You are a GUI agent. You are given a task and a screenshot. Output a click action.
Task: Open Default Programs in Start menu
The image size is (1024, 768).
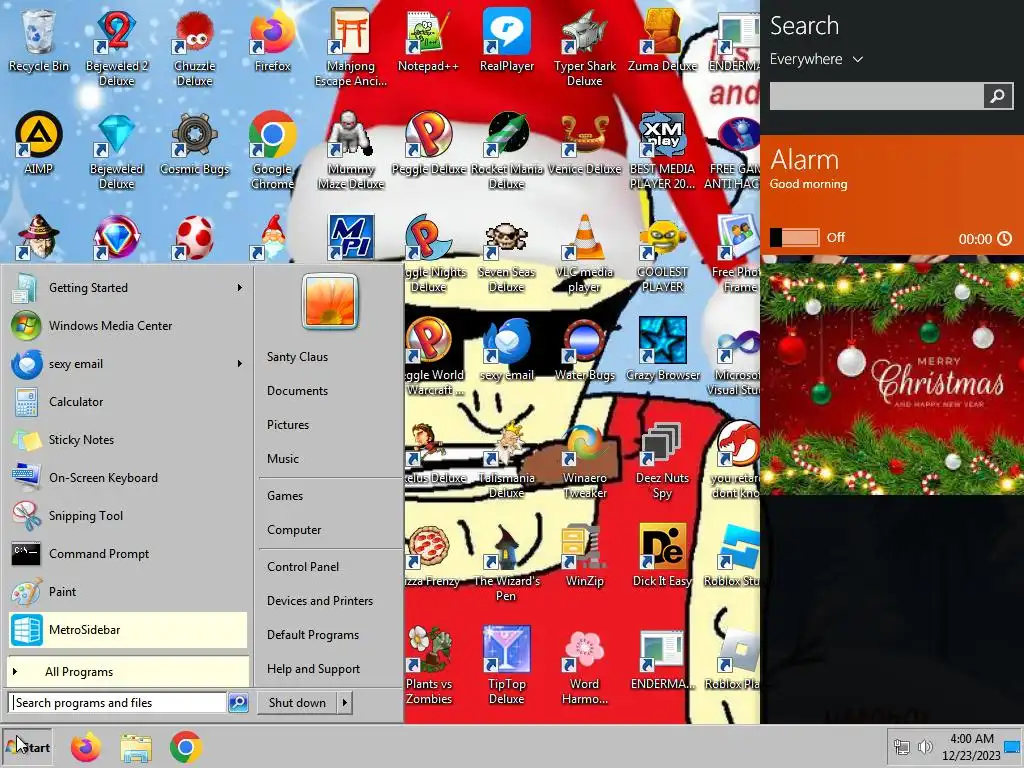point(313,635)
